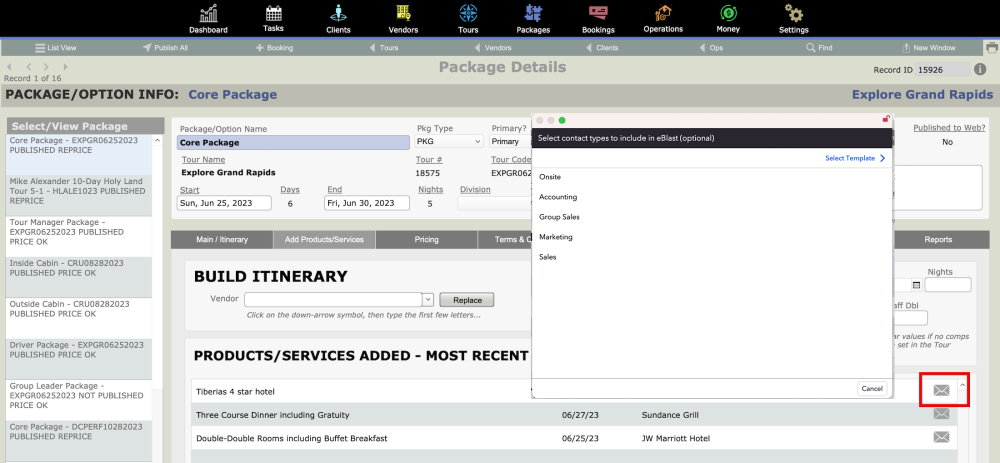
Task: Click the Record ID field
Action: [x=943, y=70]
